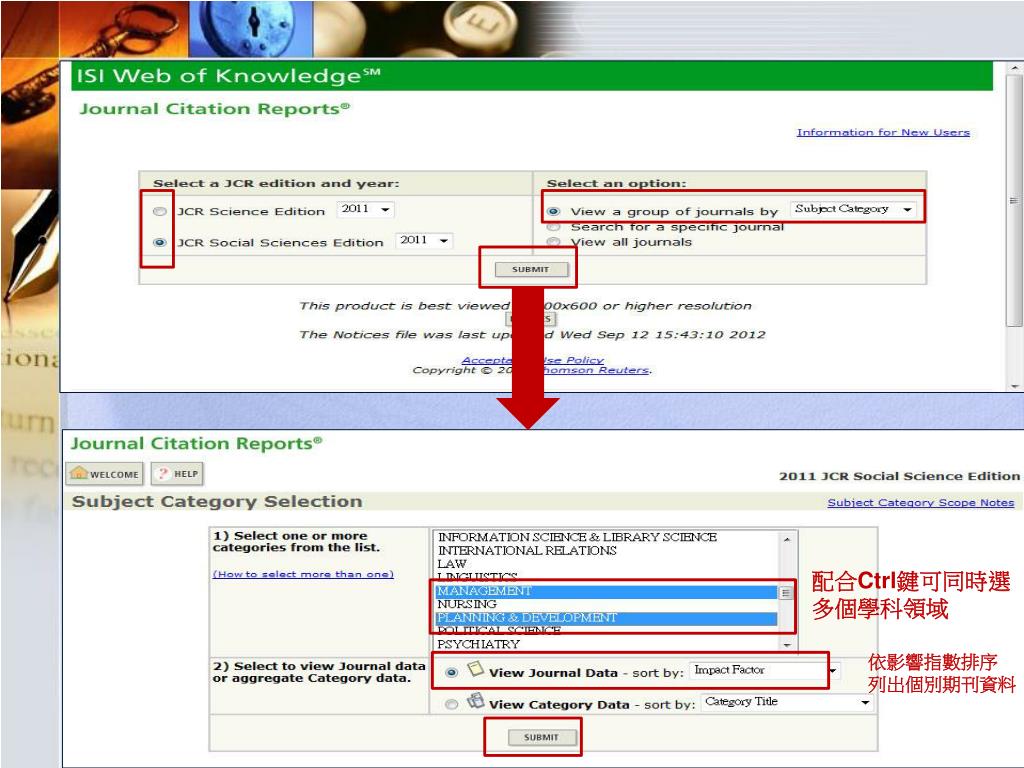Click SUBMIT in the edition selection panel
Viewport: 1024px width, 768px height.
click(531, 269)
